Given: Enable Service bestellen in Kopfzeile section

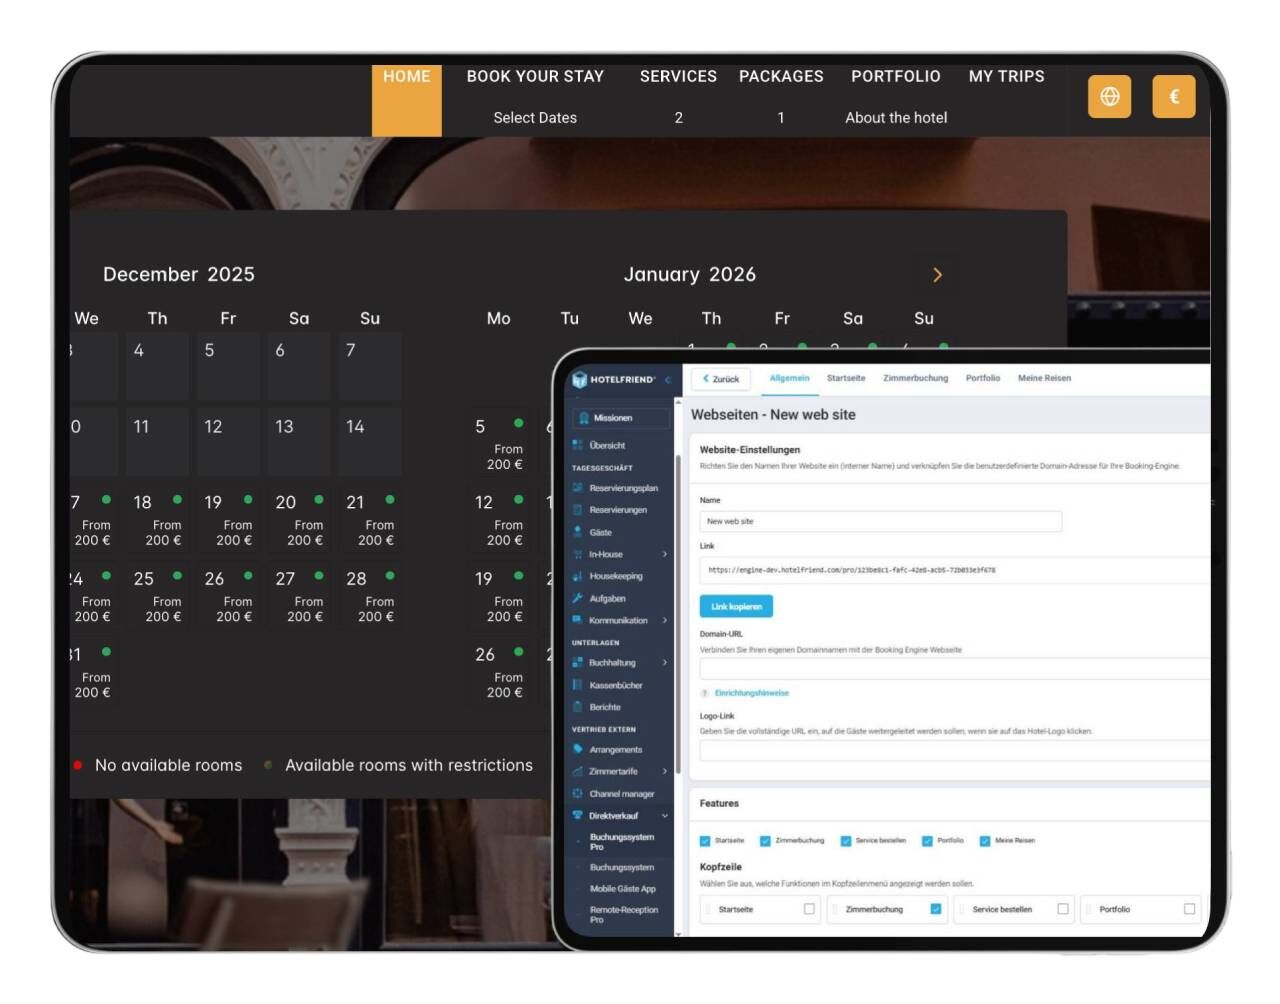Looking at the screenshot, I should [x=1062, y=909].
